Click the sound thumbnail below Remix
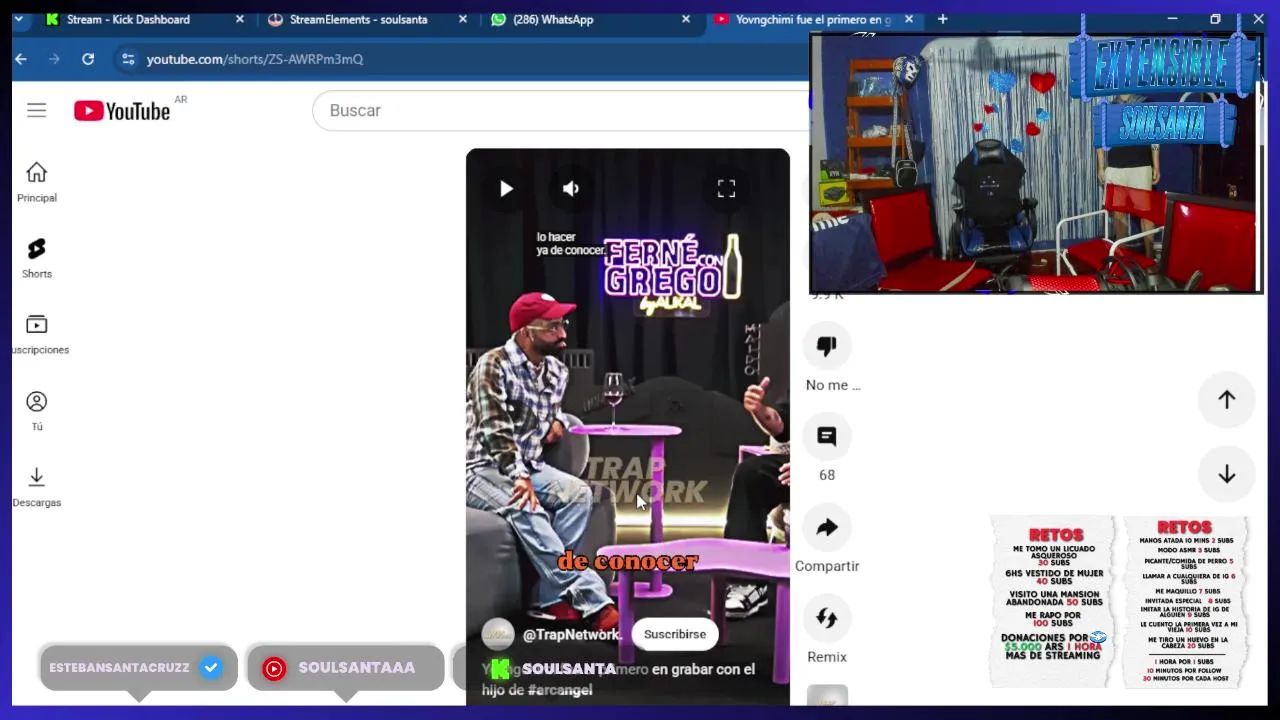Screen dimensions: 1280x720 point(827,695)
